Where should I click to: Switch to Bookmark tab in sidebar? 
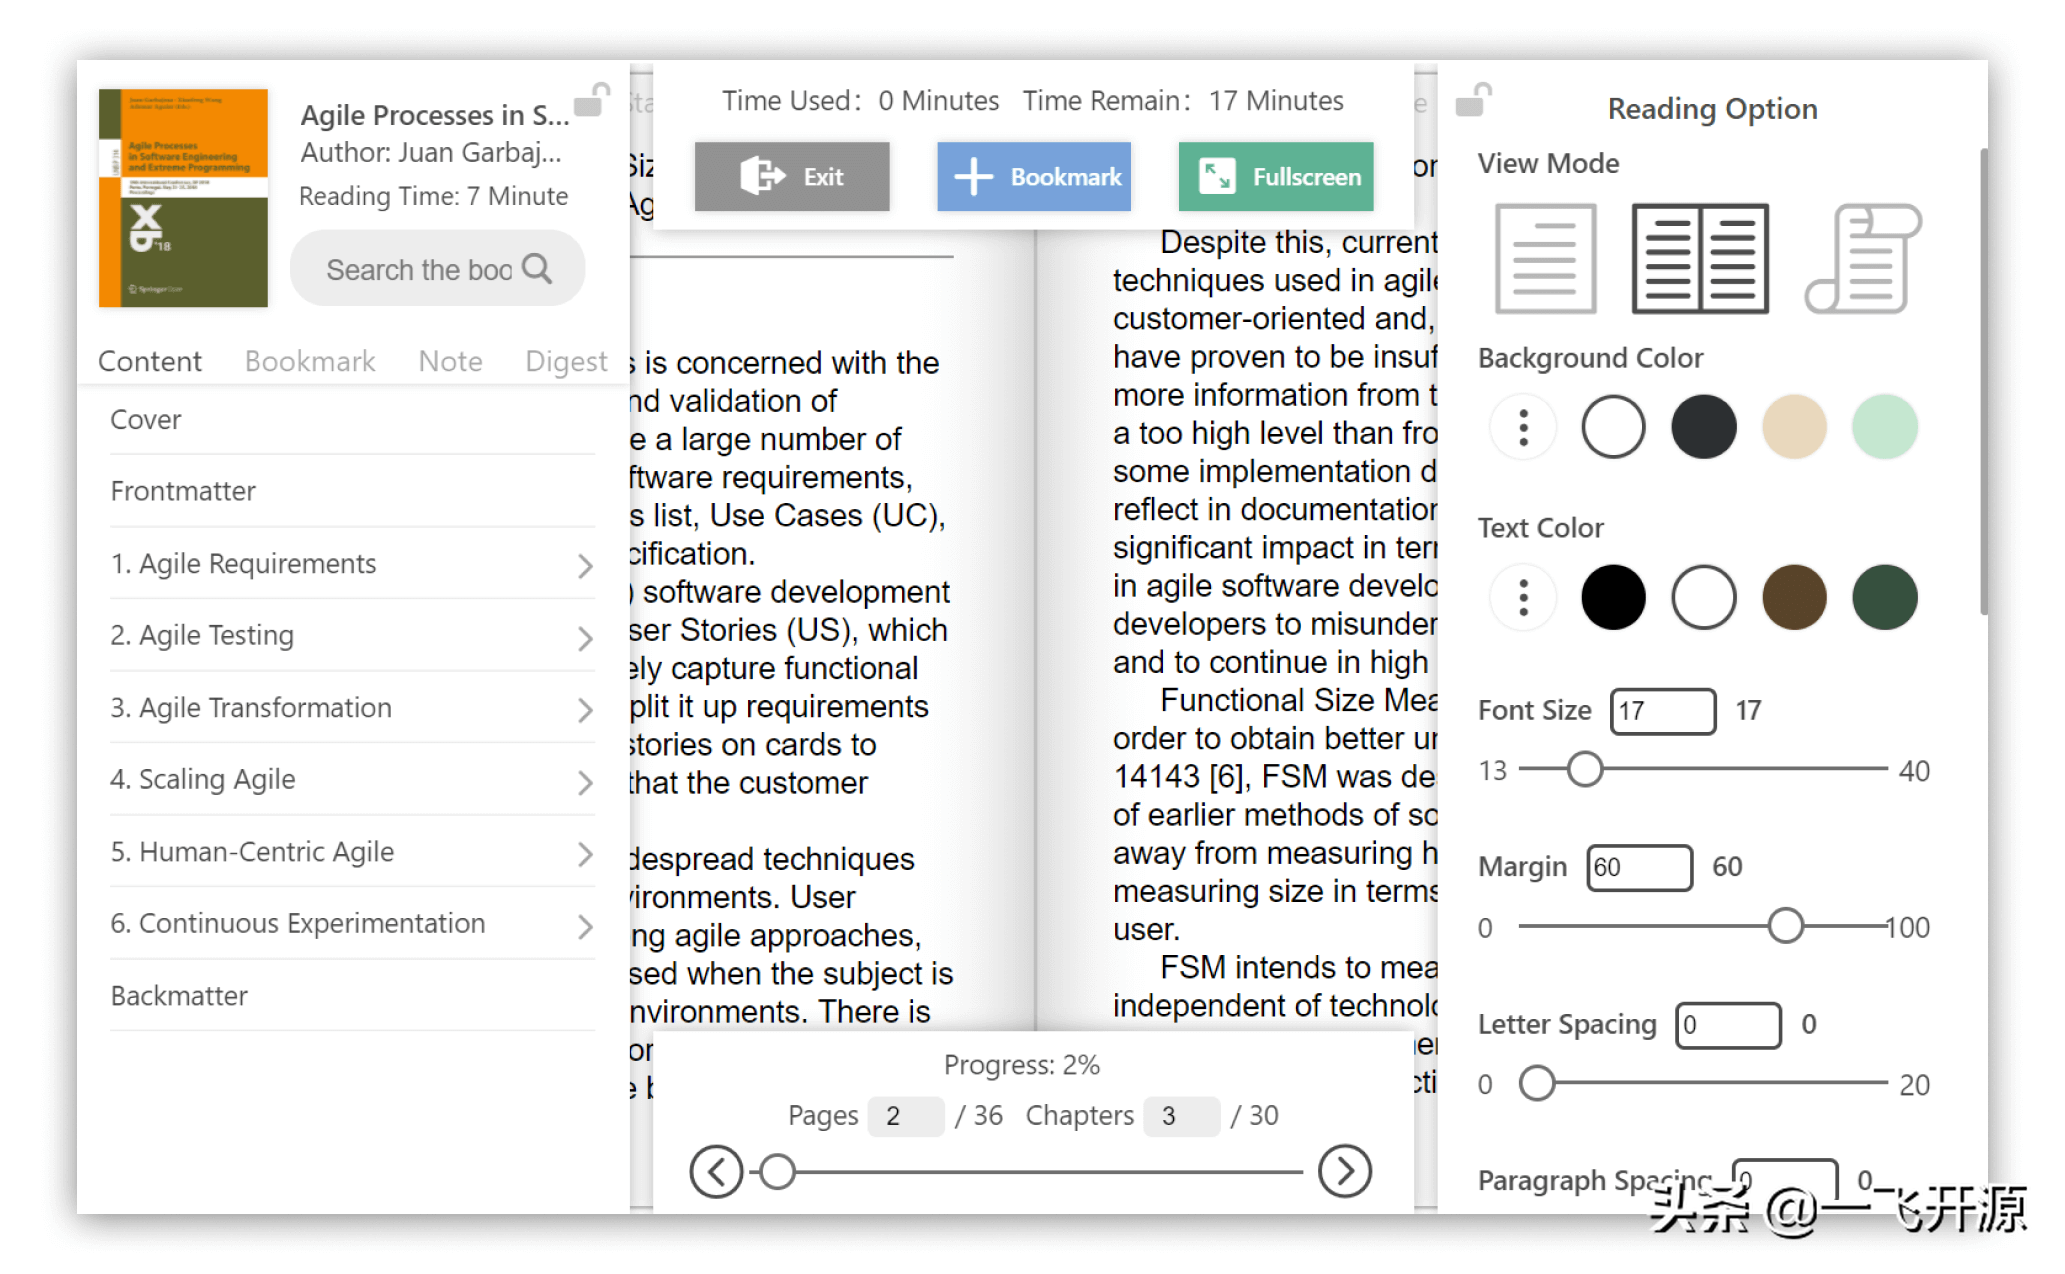308,360
